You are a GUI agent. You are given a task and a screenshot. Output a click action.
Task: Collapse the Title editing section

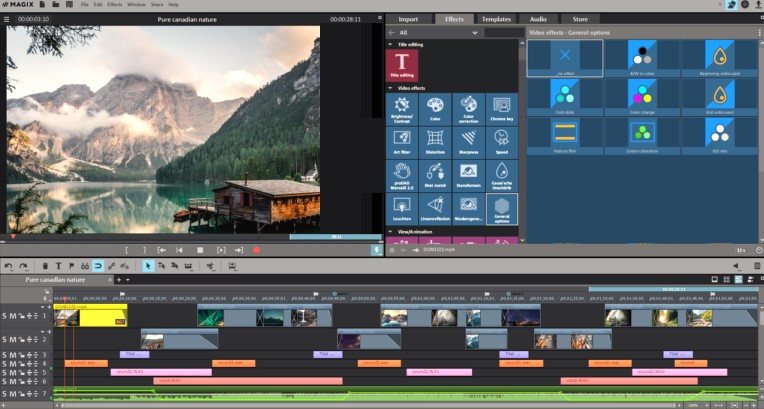[390, 44]
